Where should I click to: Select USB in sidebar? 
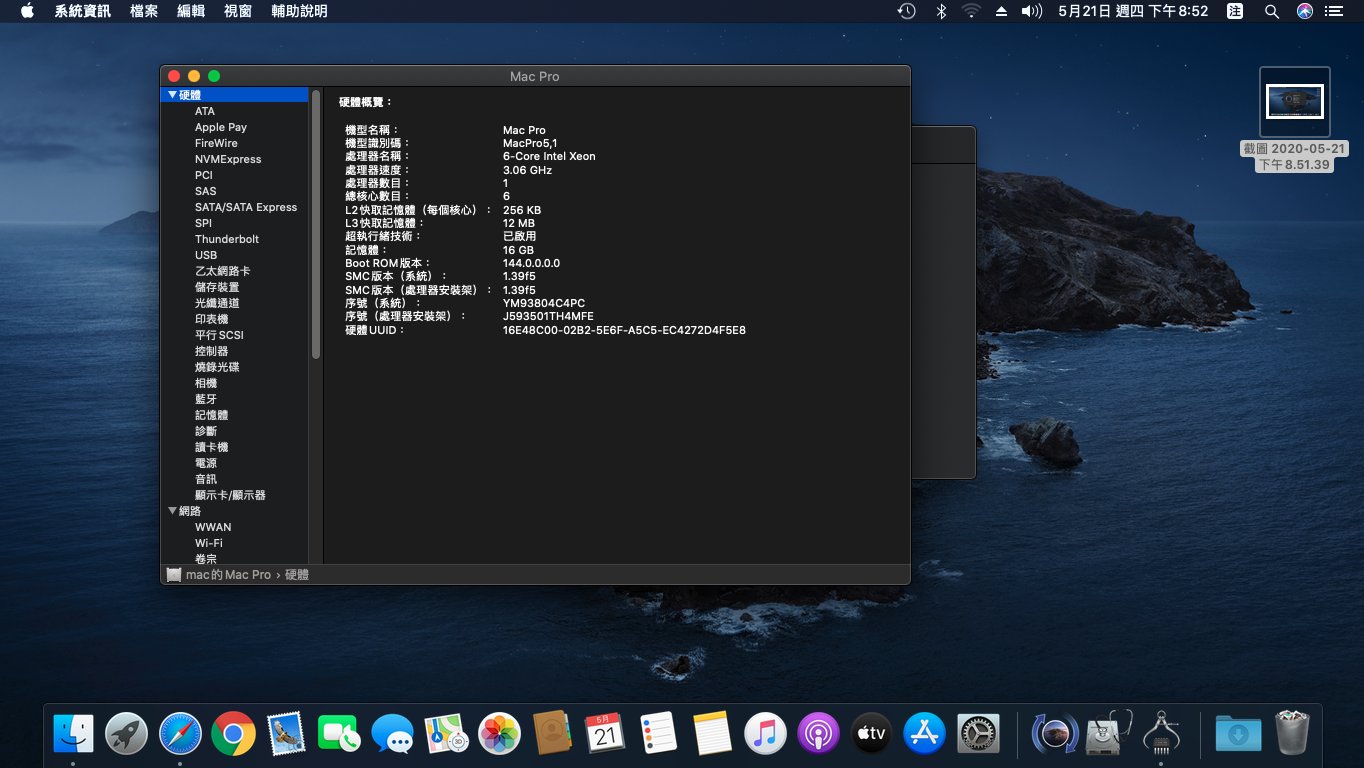point(206,255)
